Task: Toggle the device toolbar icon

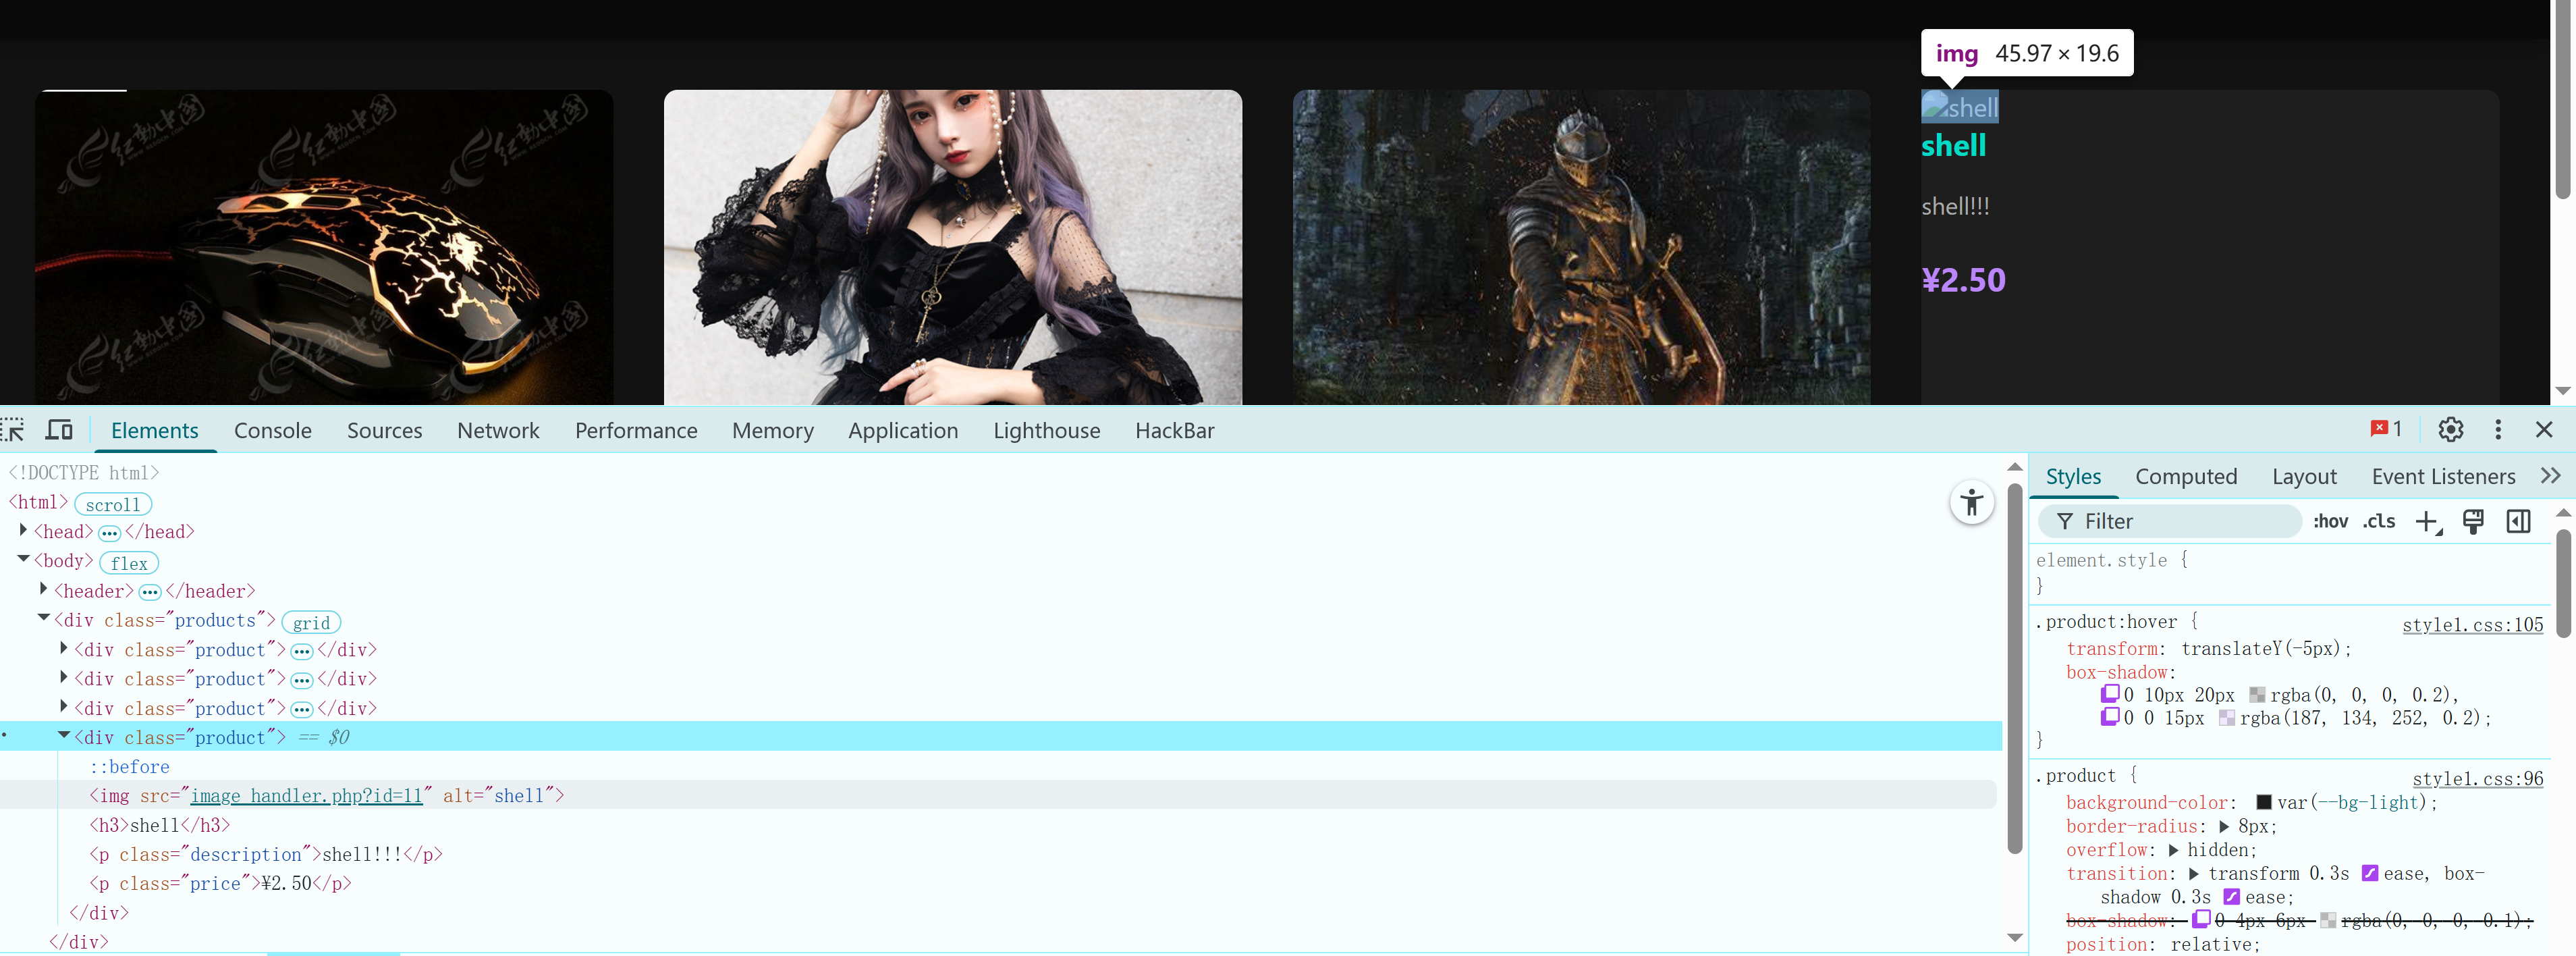Action: pyautogui.click(x=59, y=430)
